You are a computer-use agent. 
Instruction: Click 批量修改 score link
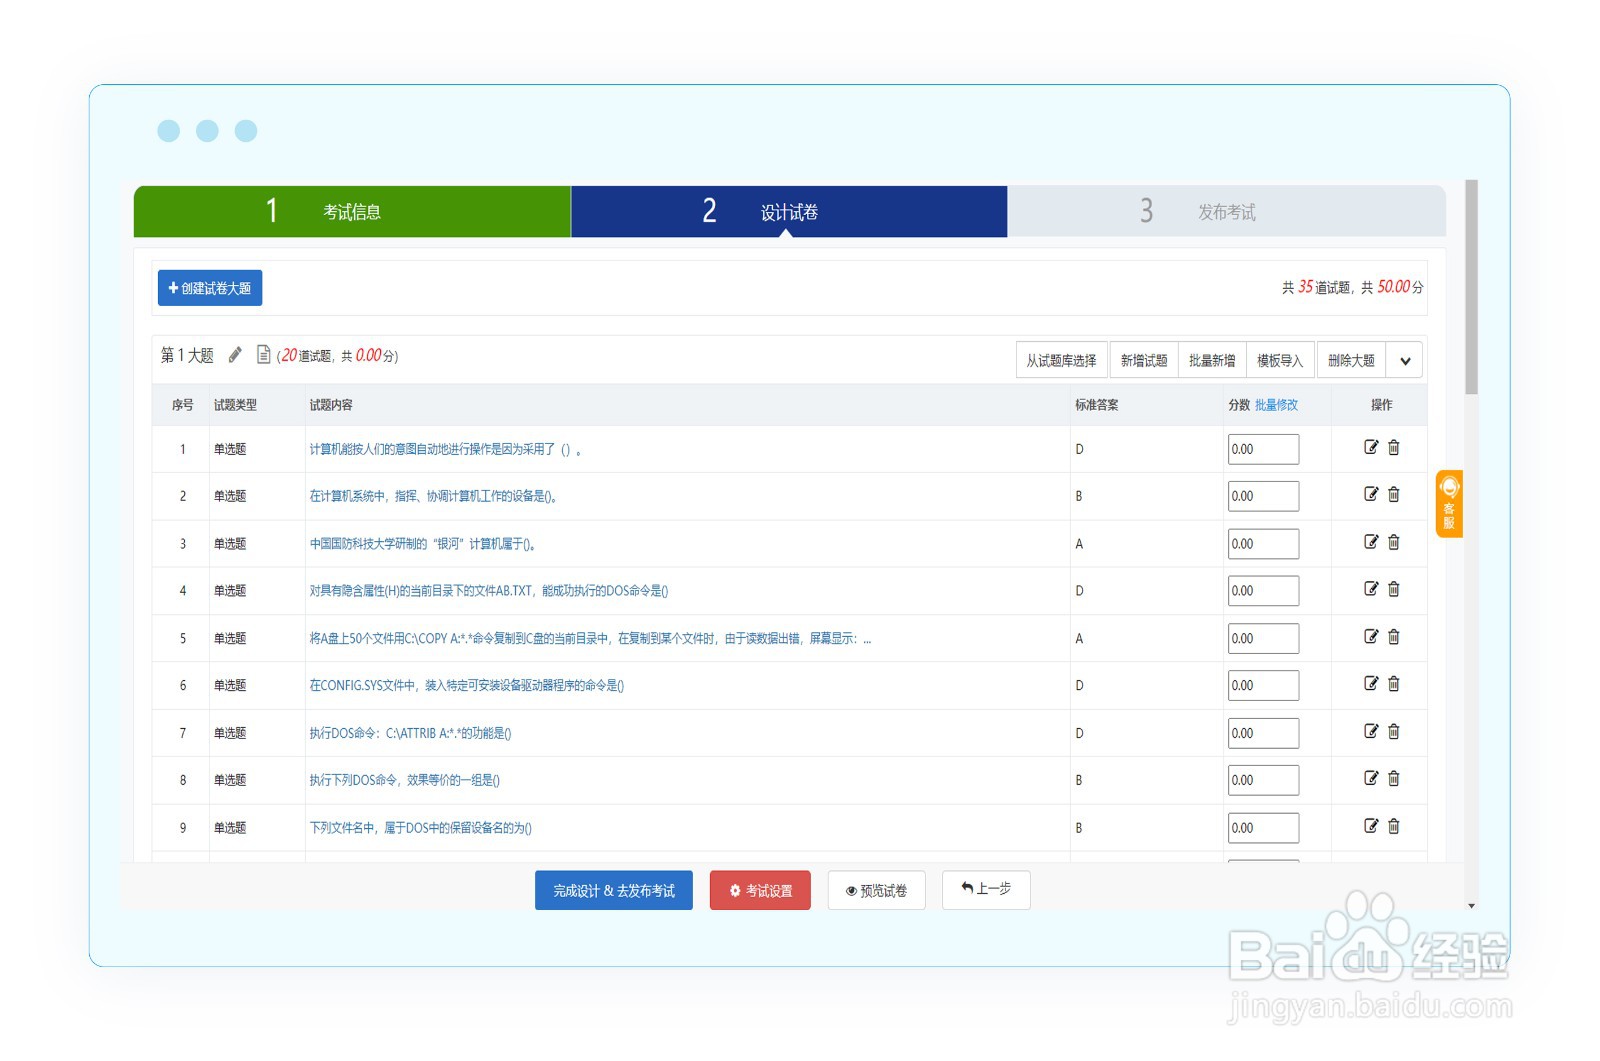pyautogui.click(x=1276, y=405)
